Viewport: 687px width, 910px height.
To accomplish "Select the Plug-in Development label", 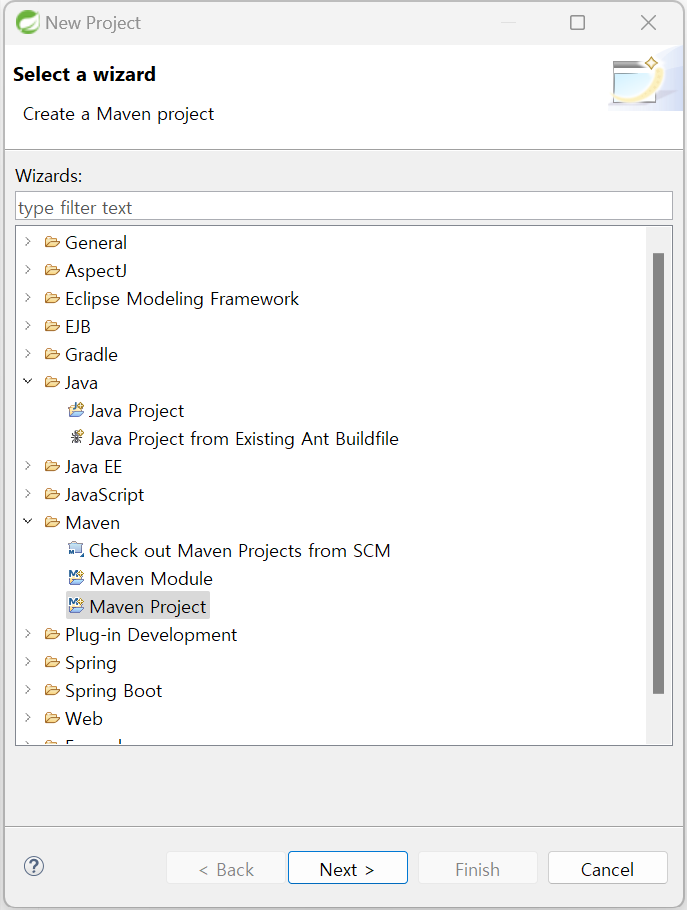I will 151,635.
